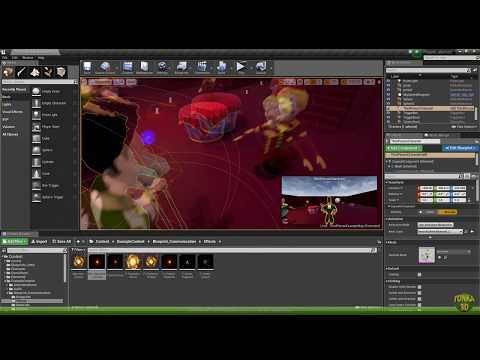The height and width of the screenshot is (360, 480).
Task: Open the Marketplace toolbar icon
Action: [144, 67]
